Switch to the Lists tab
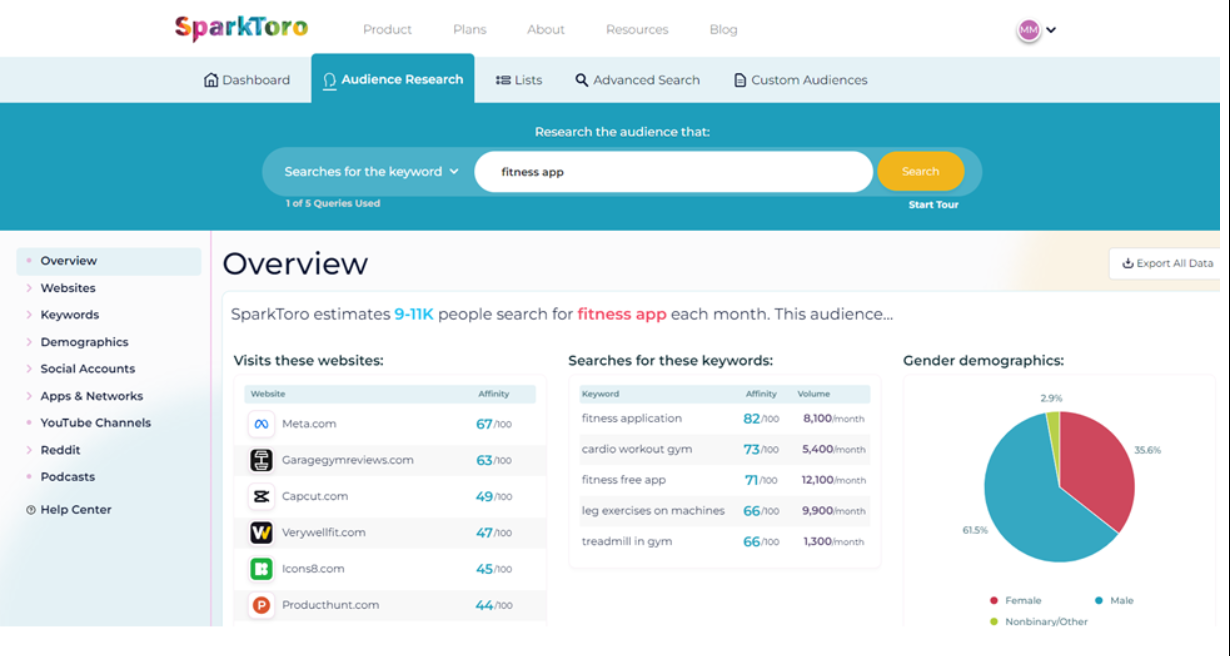Viewport: 1230px width, 656px height. coord(519,80)
